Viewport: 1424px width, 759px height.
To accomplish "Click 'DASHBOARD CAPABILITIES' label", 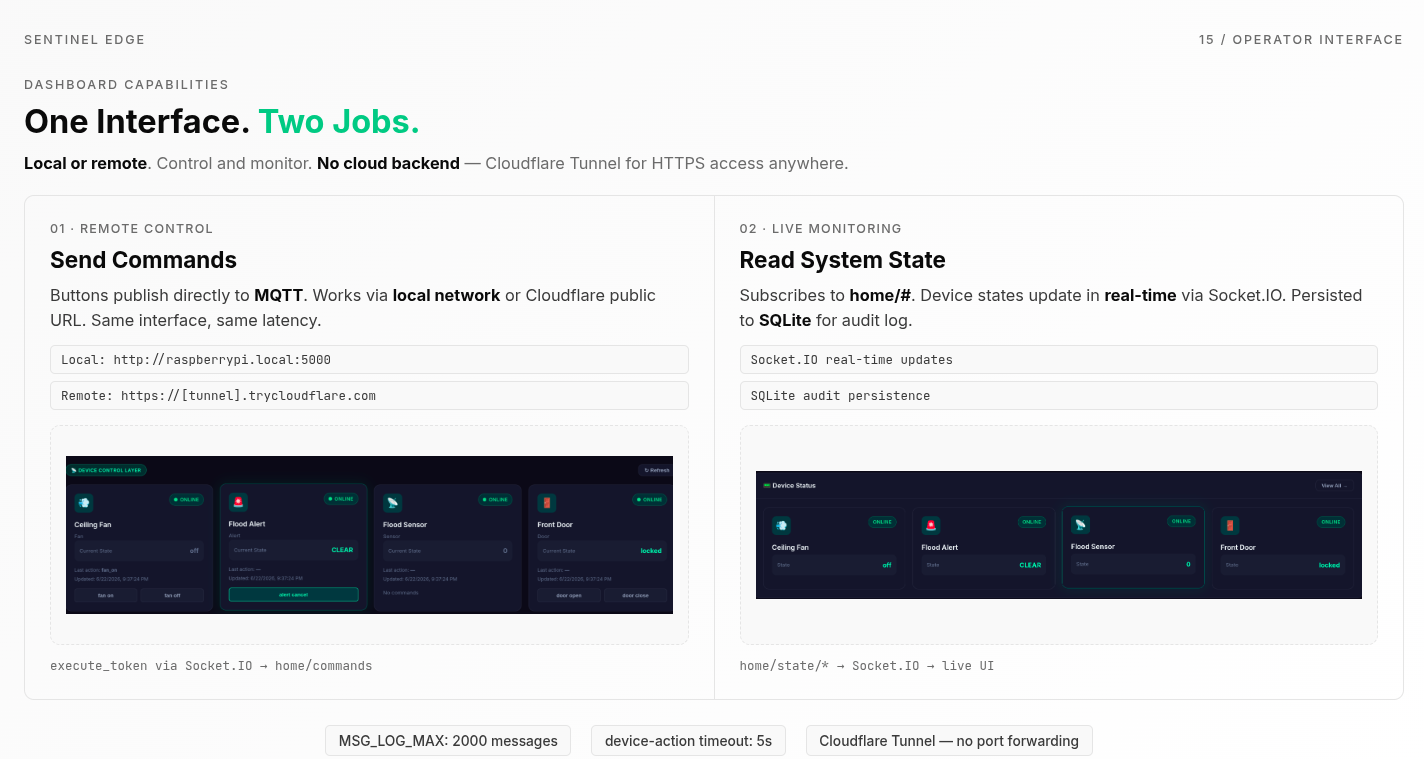I will (x=126, y=85).
